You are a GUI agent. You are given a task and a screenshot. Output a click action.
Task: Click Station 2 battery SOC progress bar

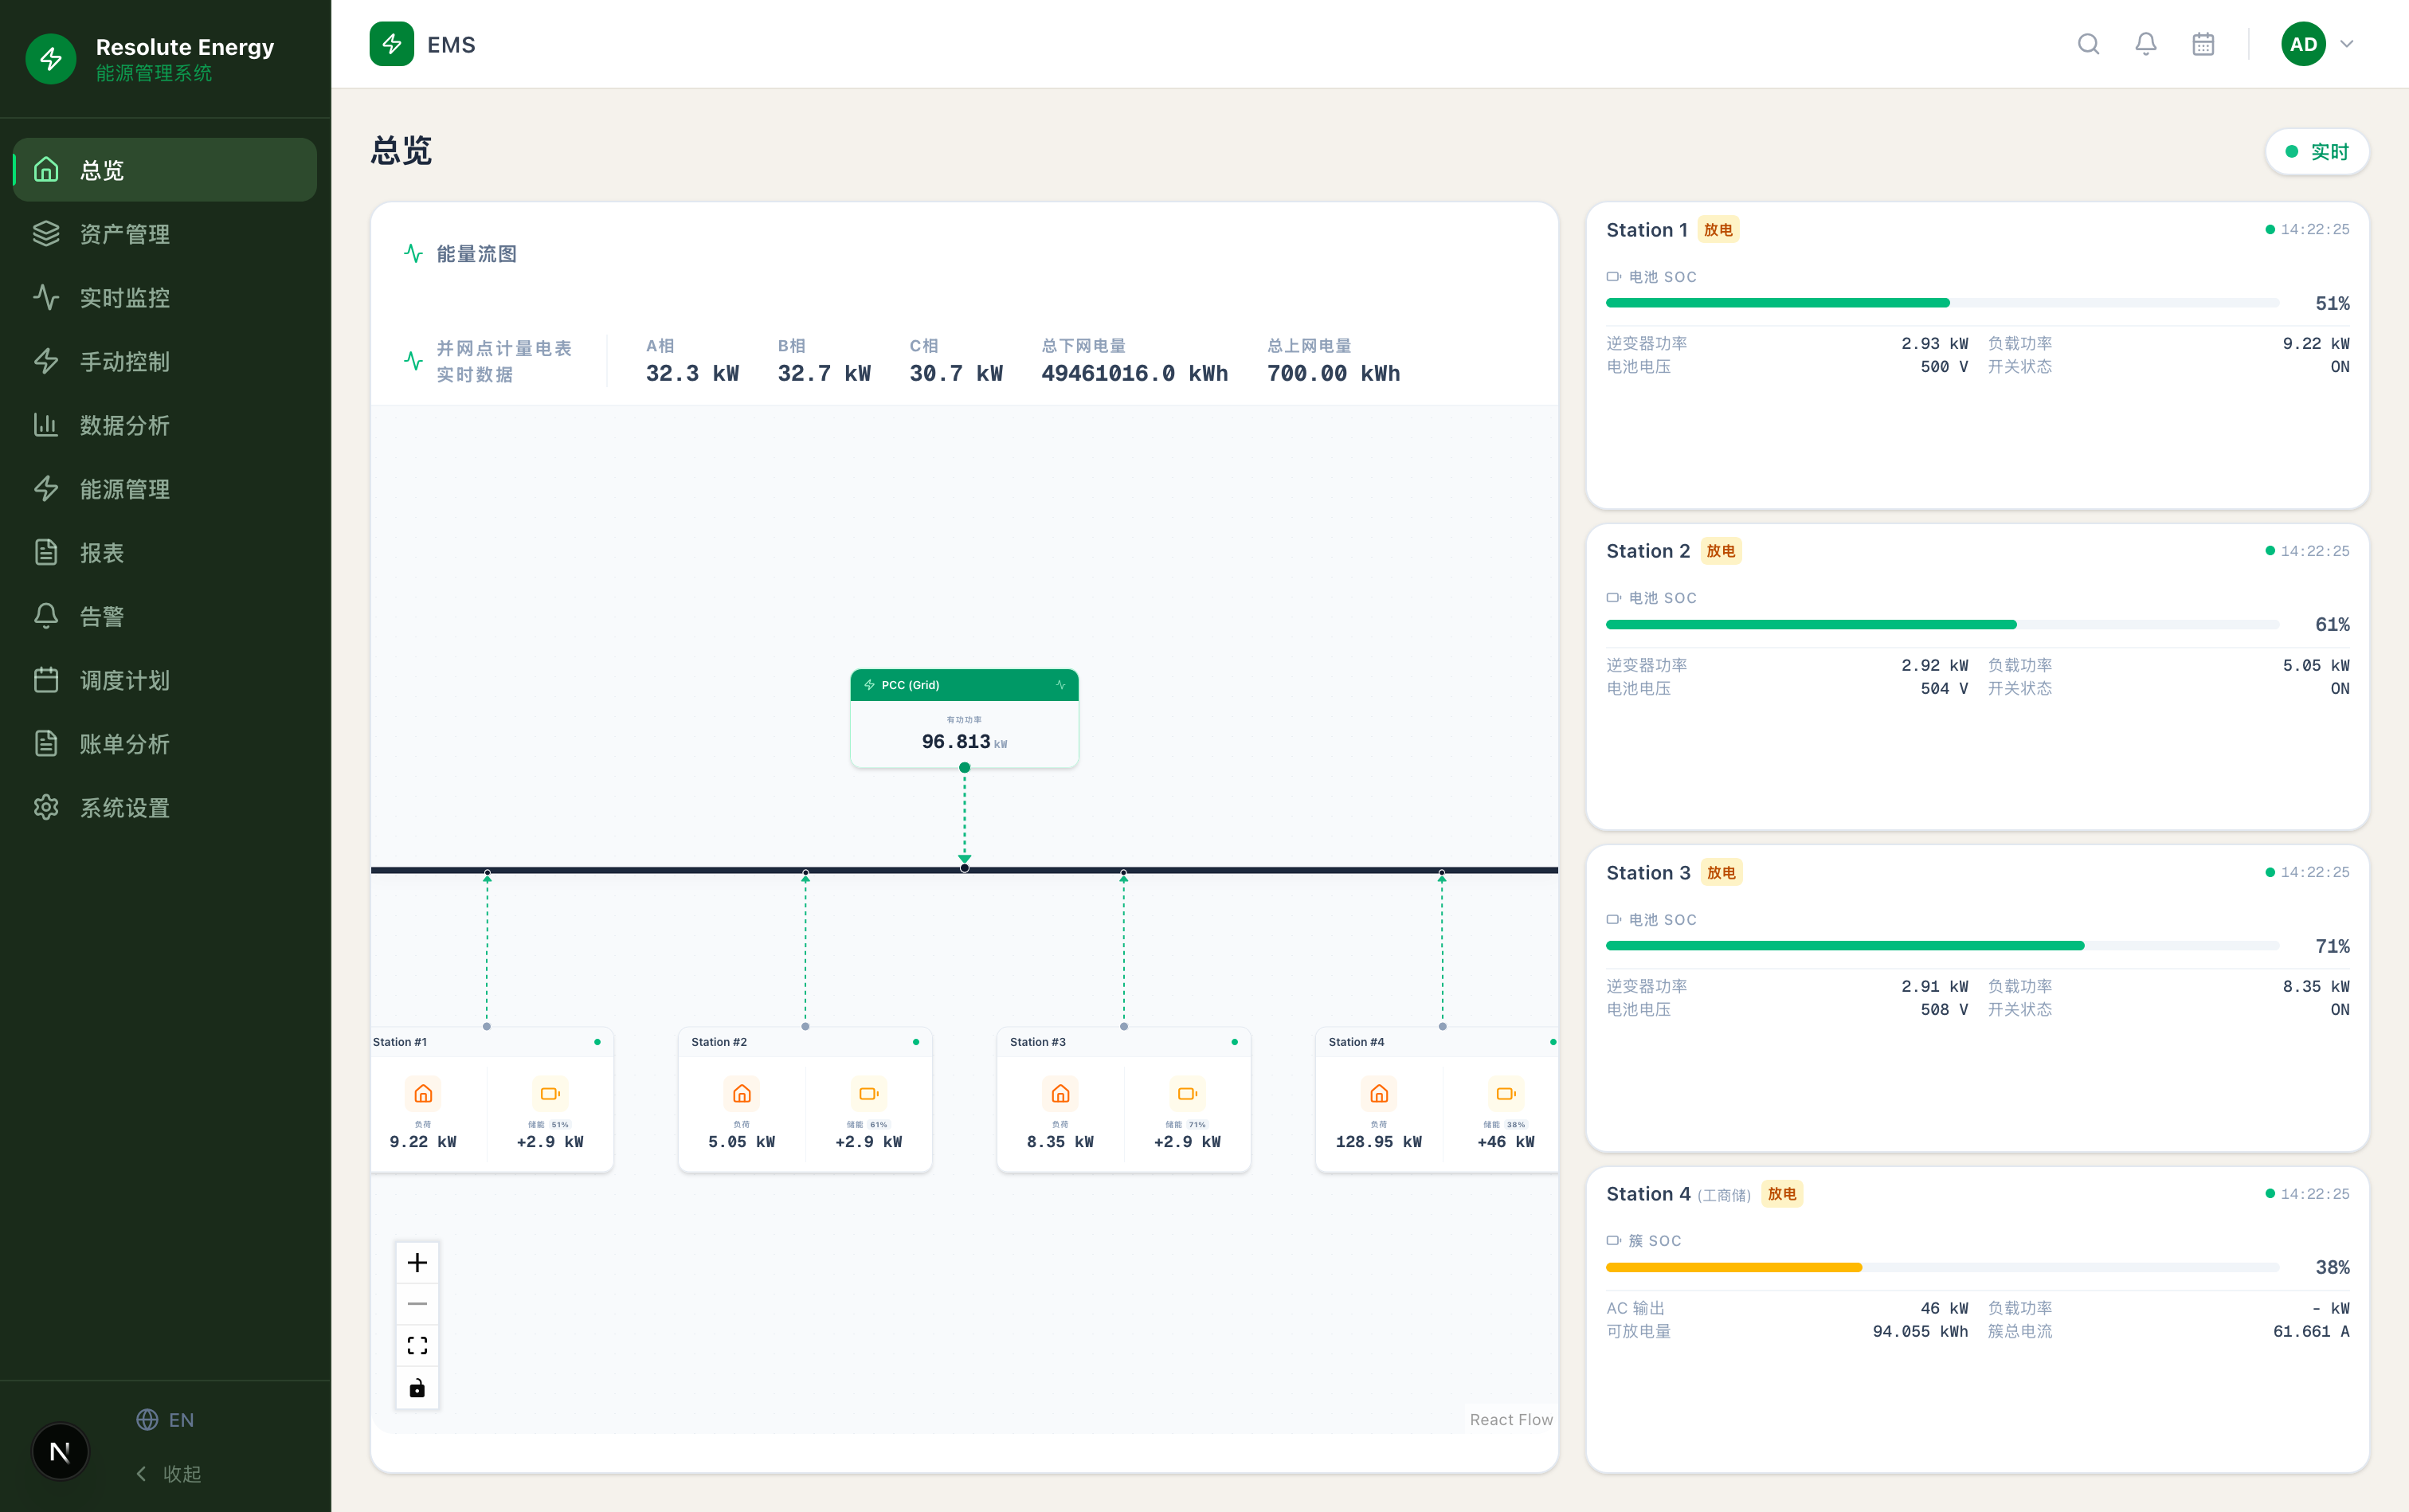[1942, 624]
